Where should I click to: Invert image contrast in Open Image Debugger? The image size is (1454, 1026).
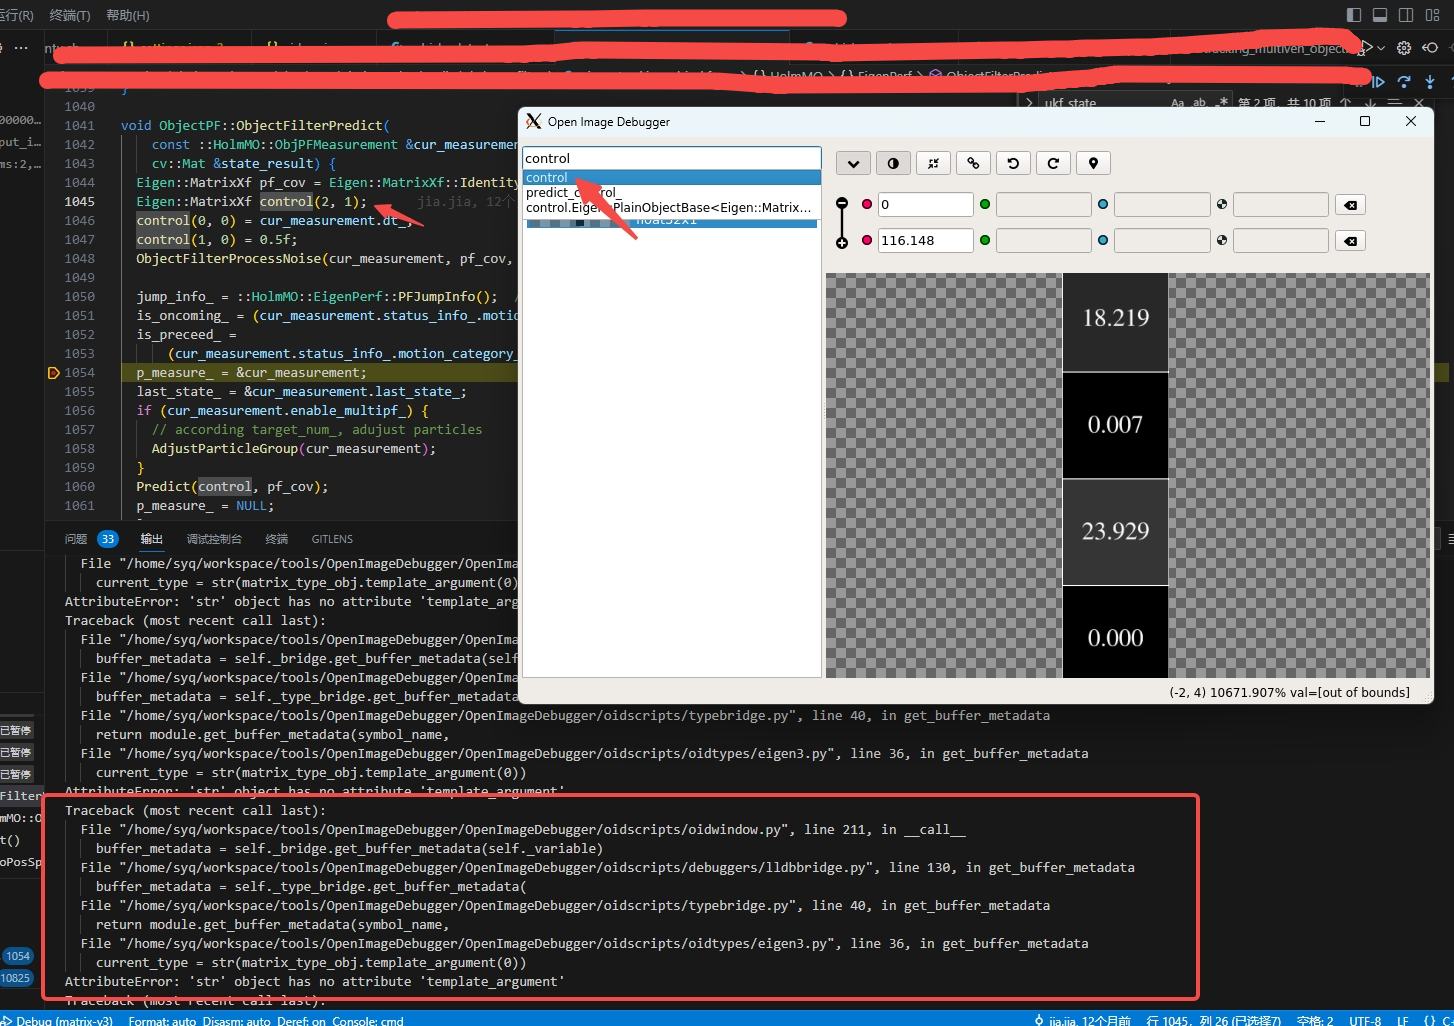click(893, 163)
